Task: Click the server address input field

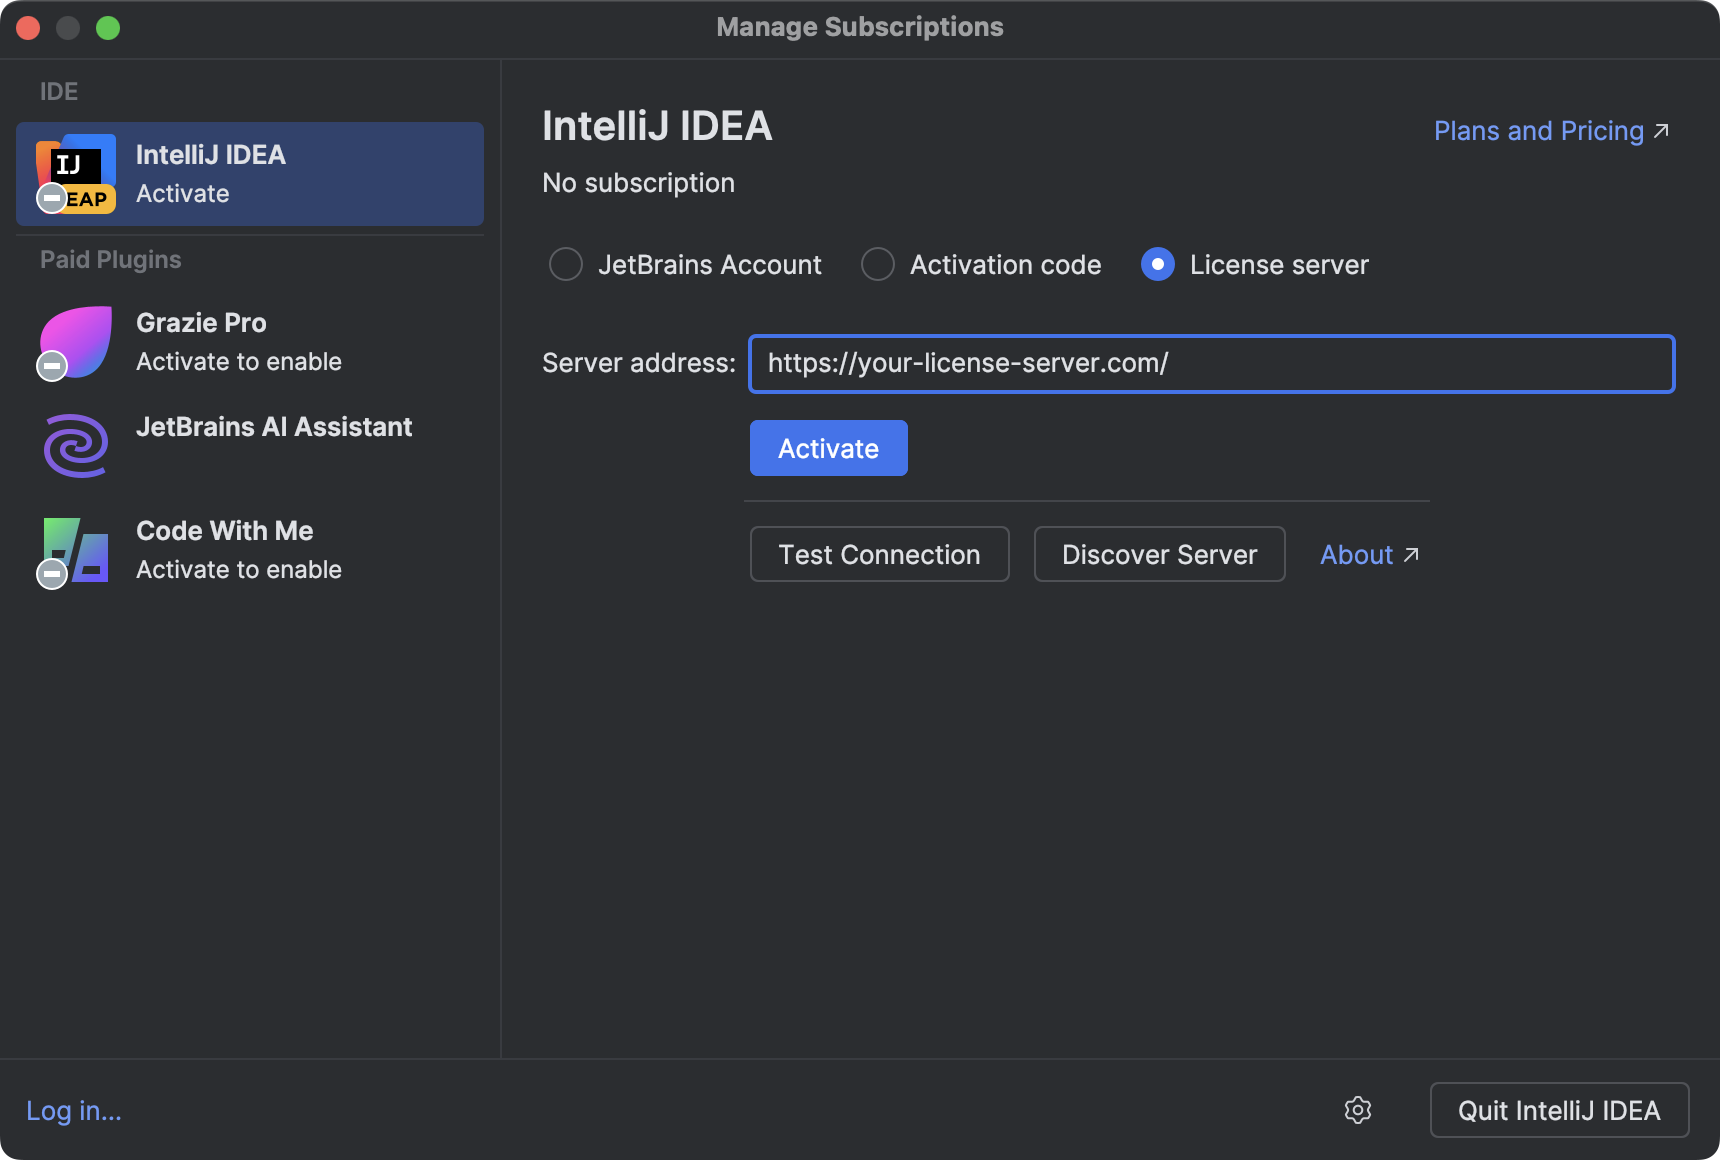Action: pyautogui.click(x=1212, y=364)
